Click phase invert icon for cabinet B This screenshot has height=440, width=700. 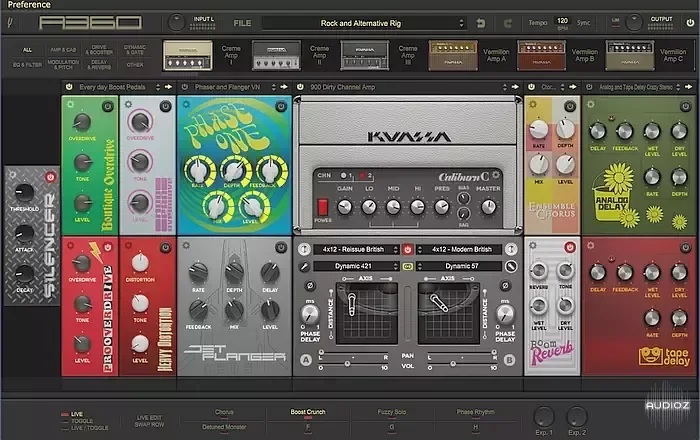pos(505,286)
